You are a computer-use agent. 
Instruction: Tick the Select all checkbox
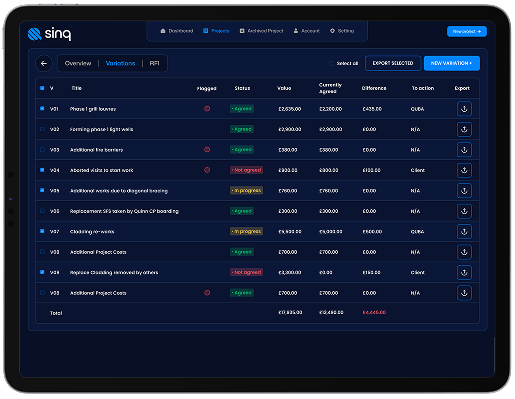click(x=331, y=63)
